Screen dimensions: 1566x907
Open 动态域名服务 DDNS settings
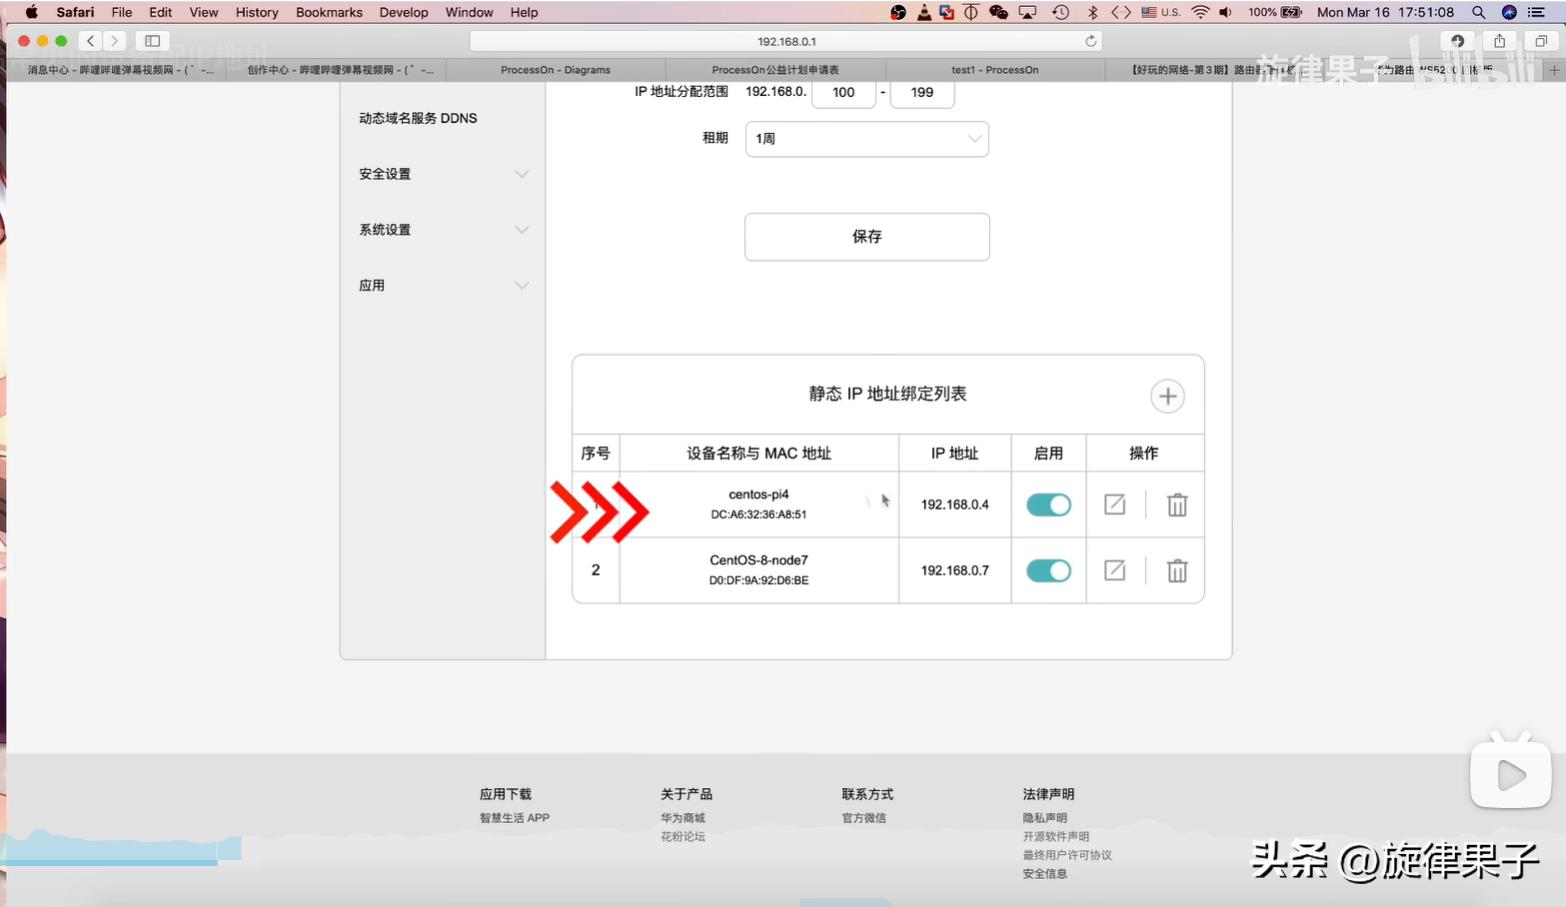pyautogui.click(x=418, y=118)
